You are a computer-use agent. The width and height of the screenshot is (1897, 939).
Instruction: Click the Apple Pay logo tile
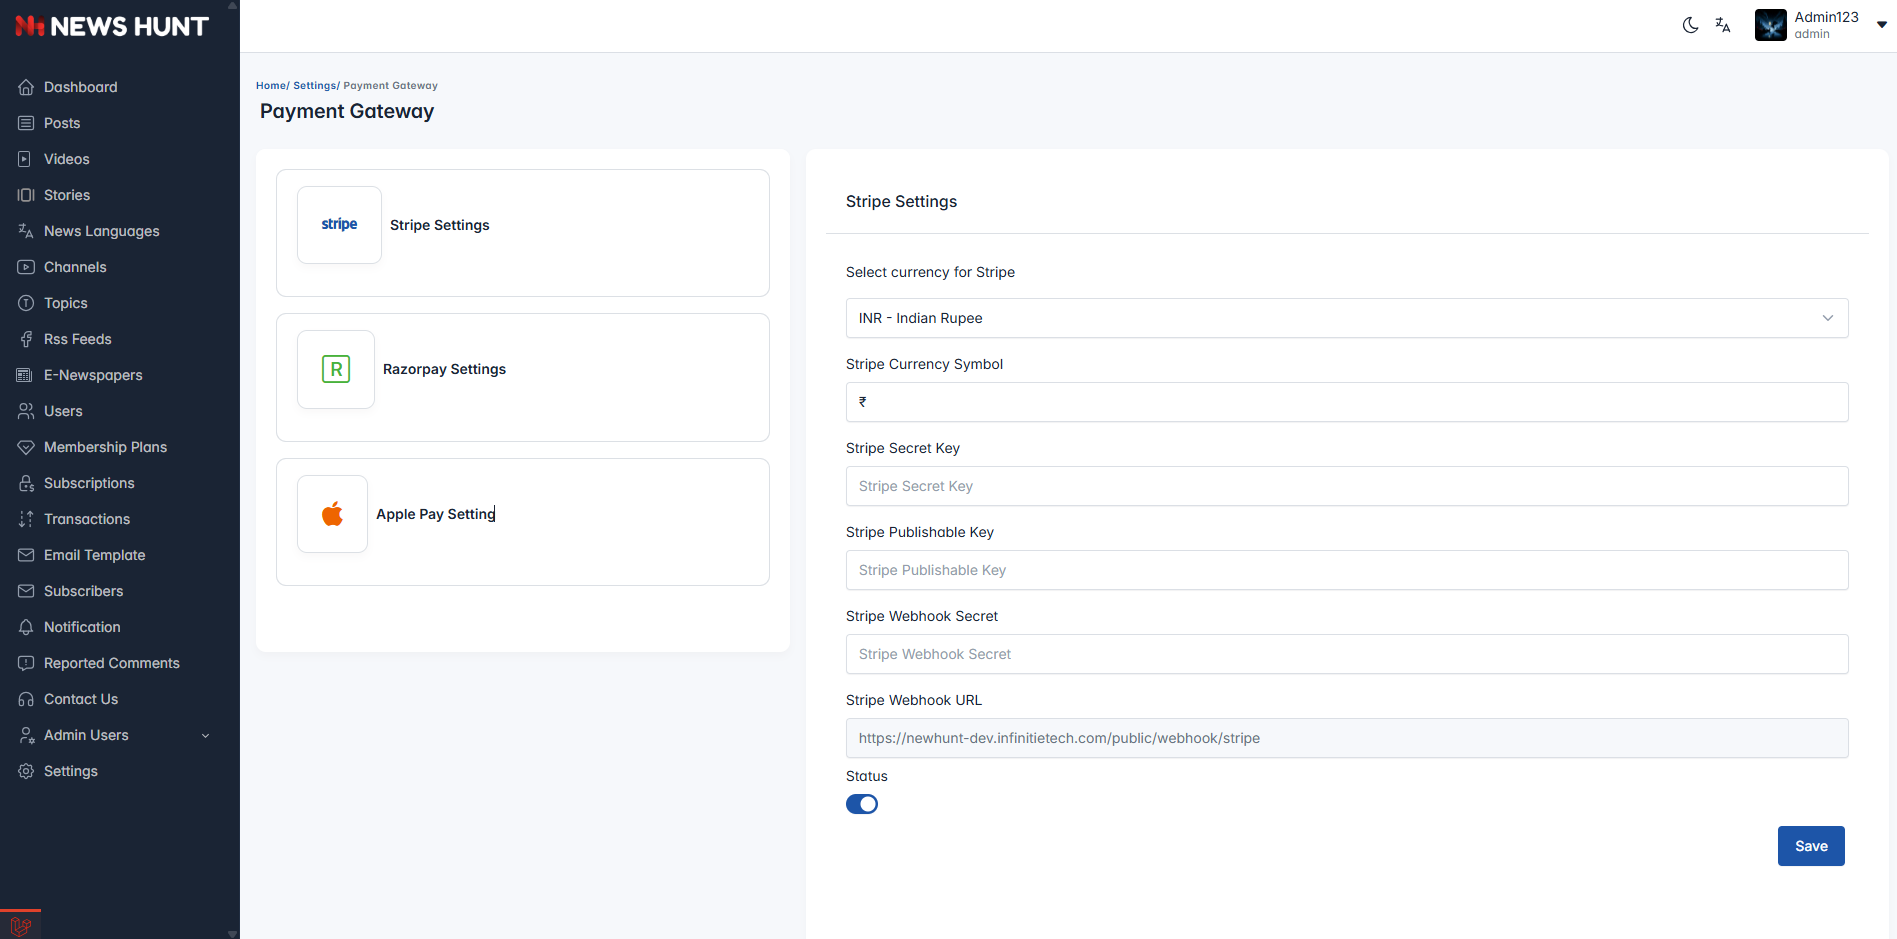coord(332,514)
